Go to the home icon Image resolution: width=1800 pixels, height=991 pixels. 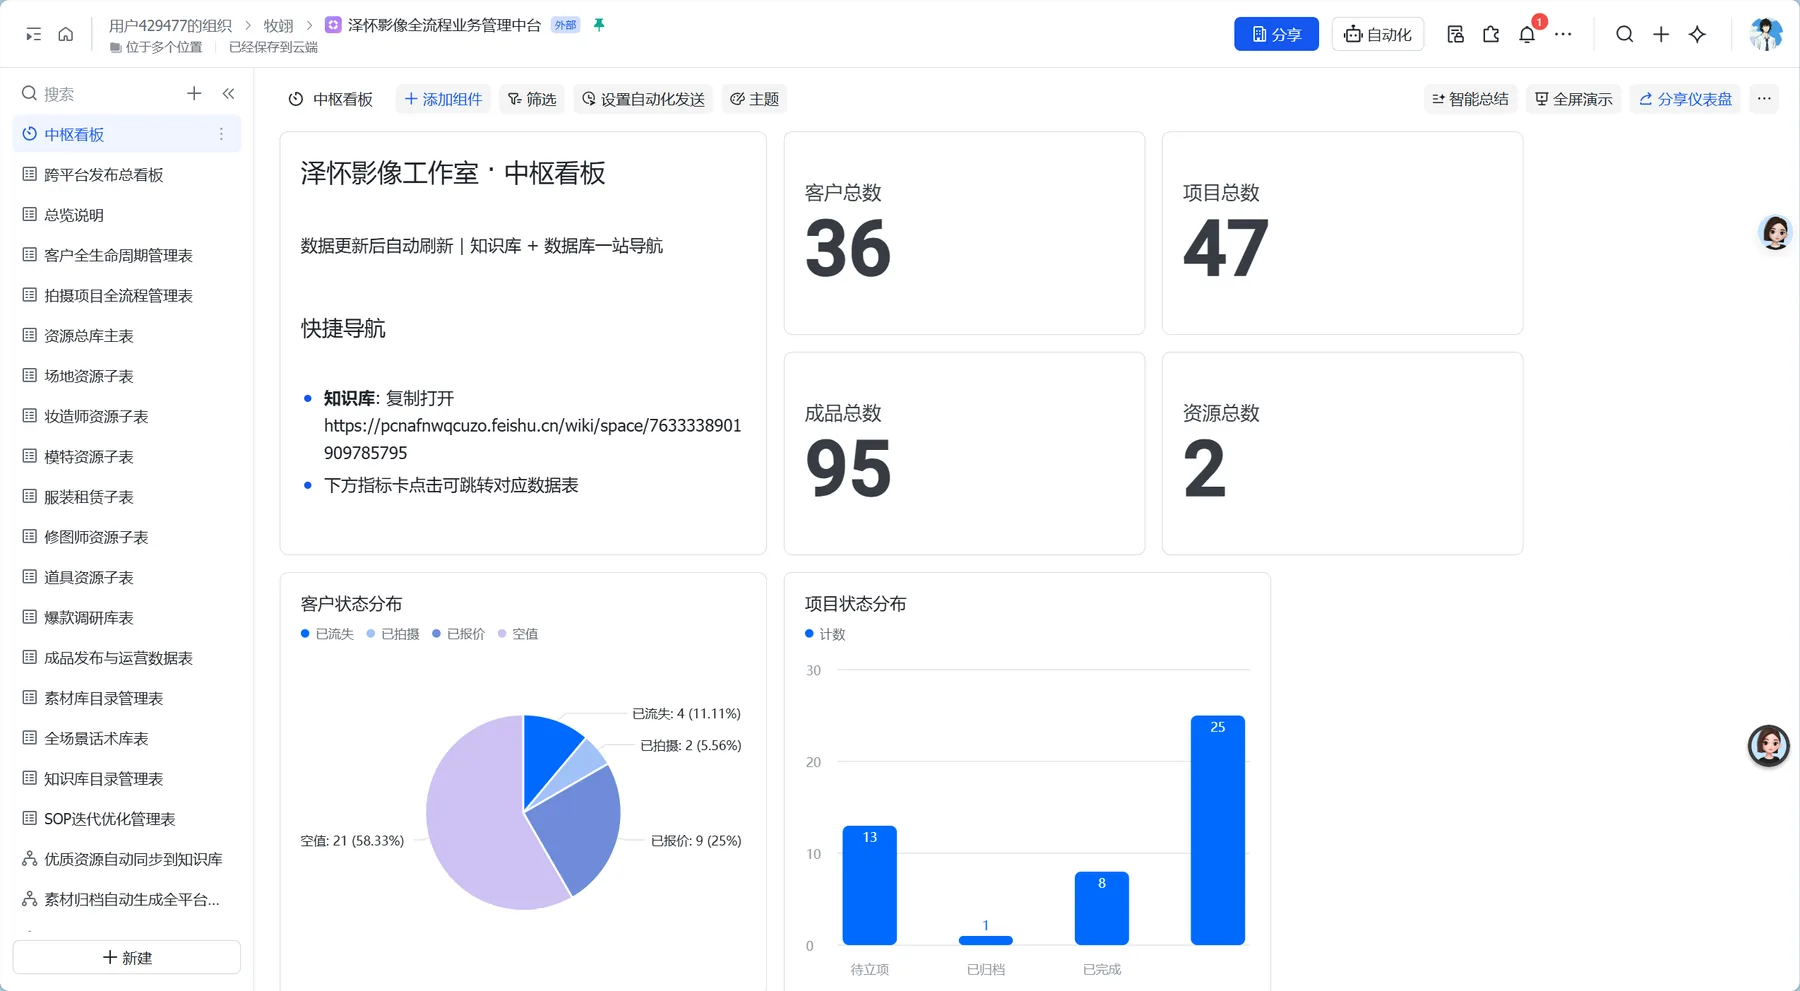(x=66, y=35)
